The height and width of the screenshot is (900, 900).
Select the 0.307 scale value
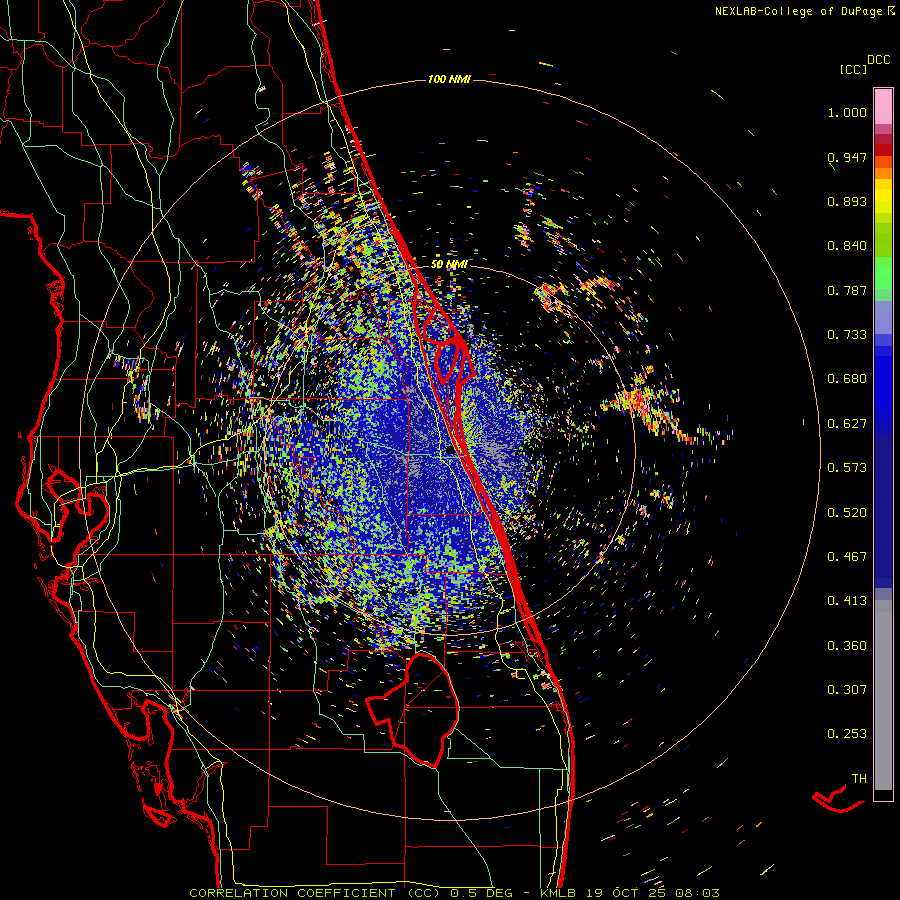pyautogui.click(x=847, y=690)
